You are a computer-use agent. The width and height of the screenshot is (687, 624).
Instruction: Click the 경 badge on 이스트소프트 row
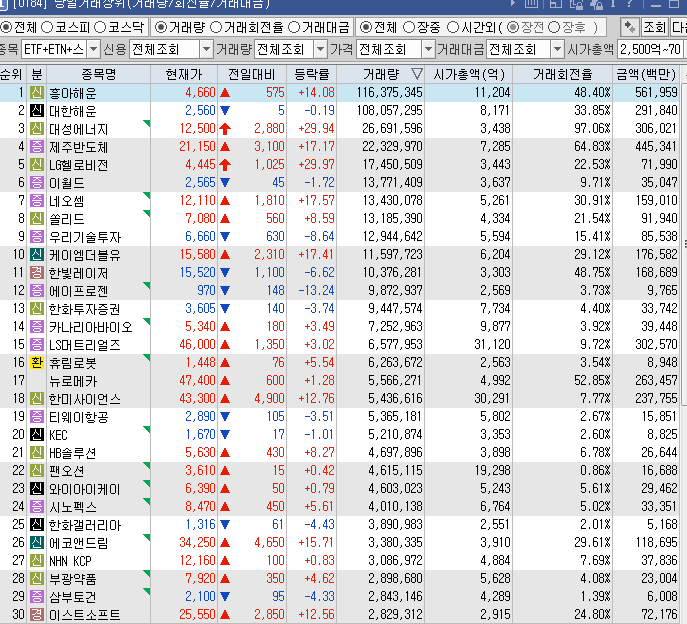pyautogui.click(x=37, y=614)
